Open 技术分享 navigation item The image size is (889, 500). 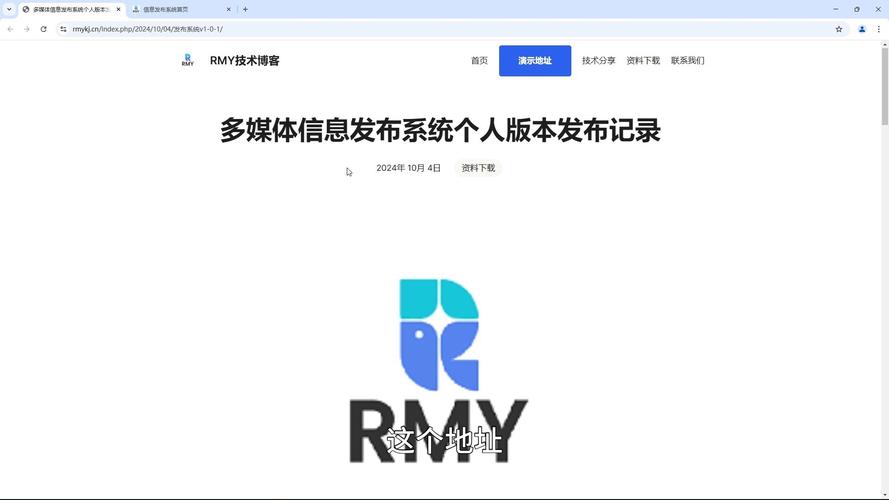coord(598,61)
